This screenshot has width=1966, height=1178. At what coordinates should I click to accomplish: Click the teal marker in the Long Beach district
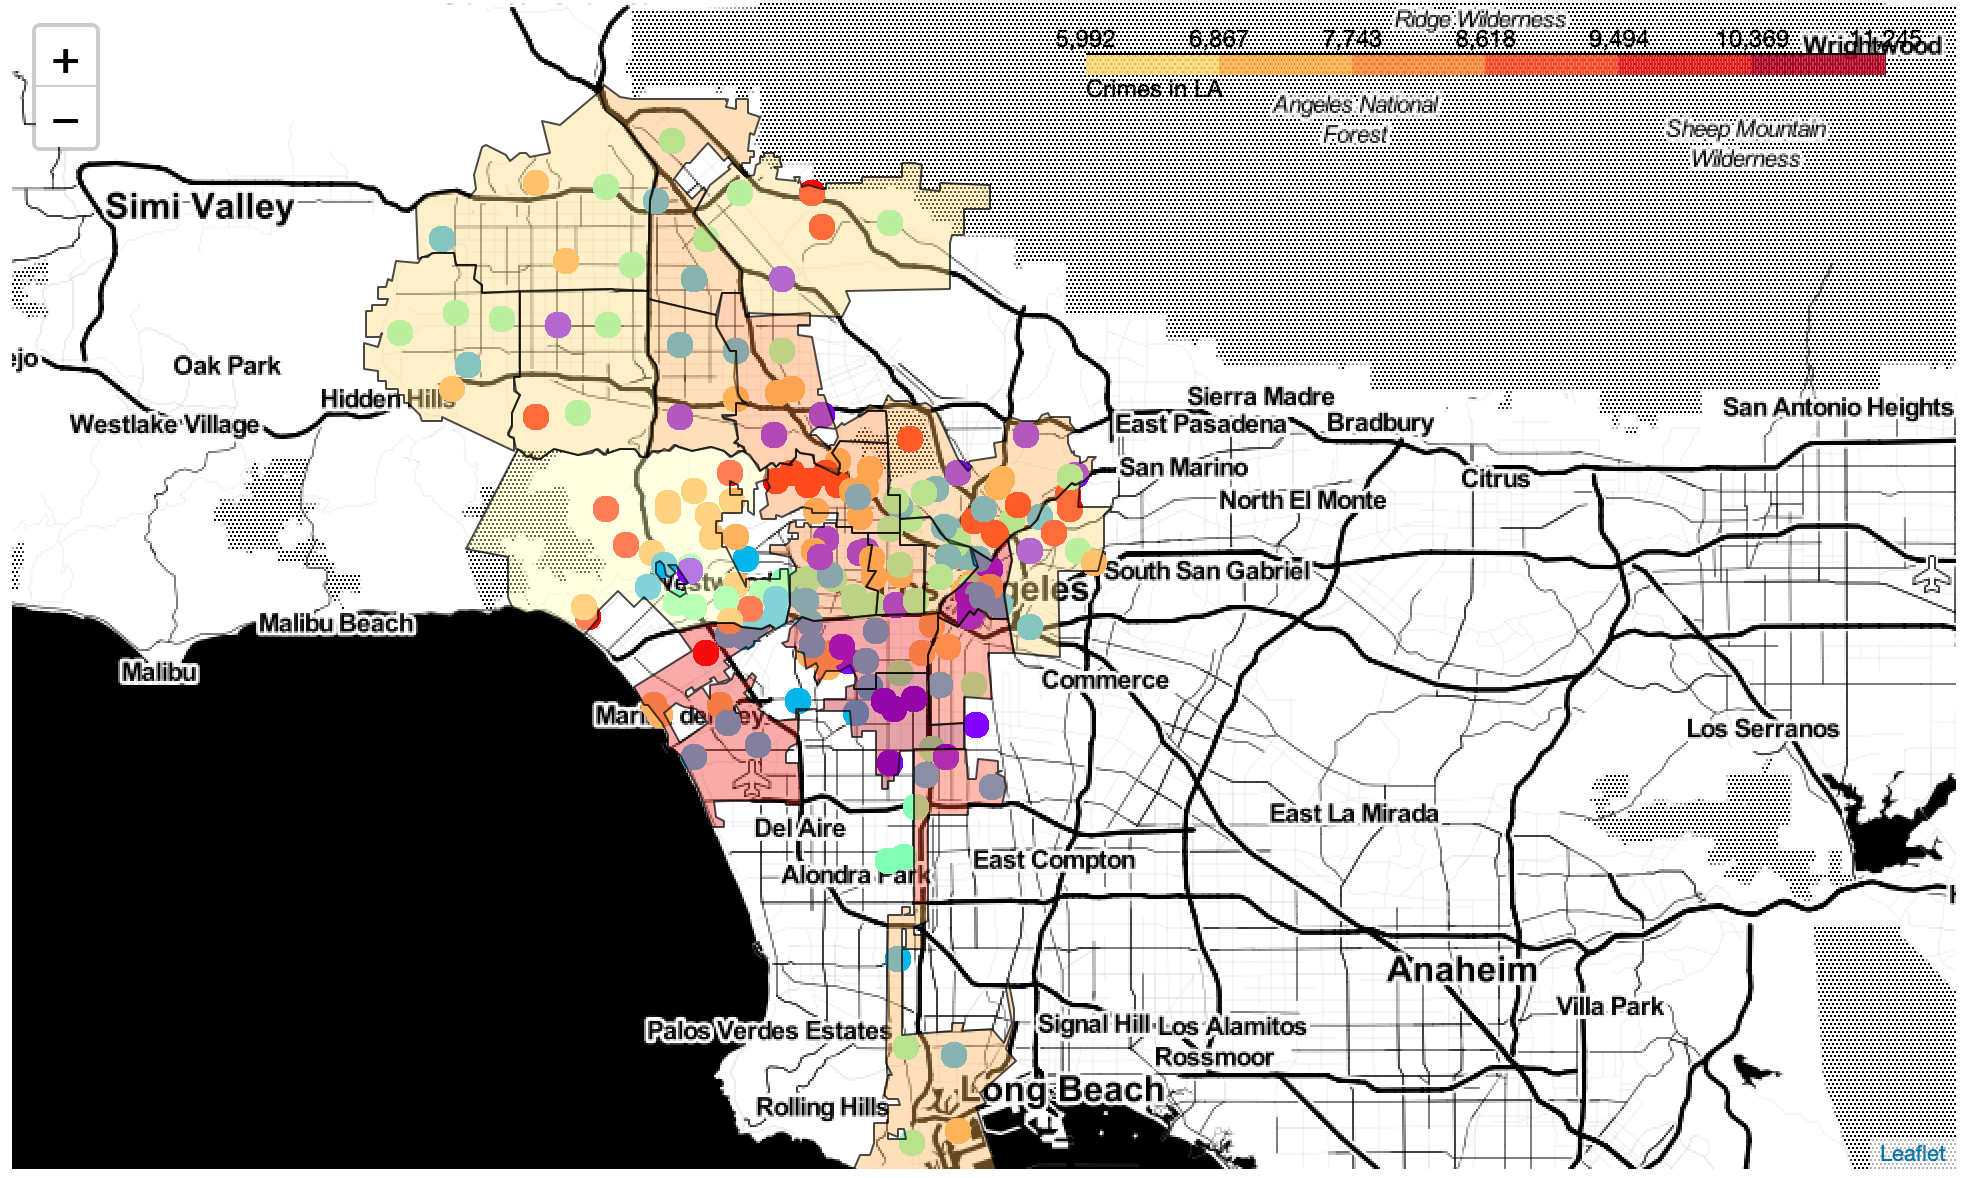coord(954,1054)
